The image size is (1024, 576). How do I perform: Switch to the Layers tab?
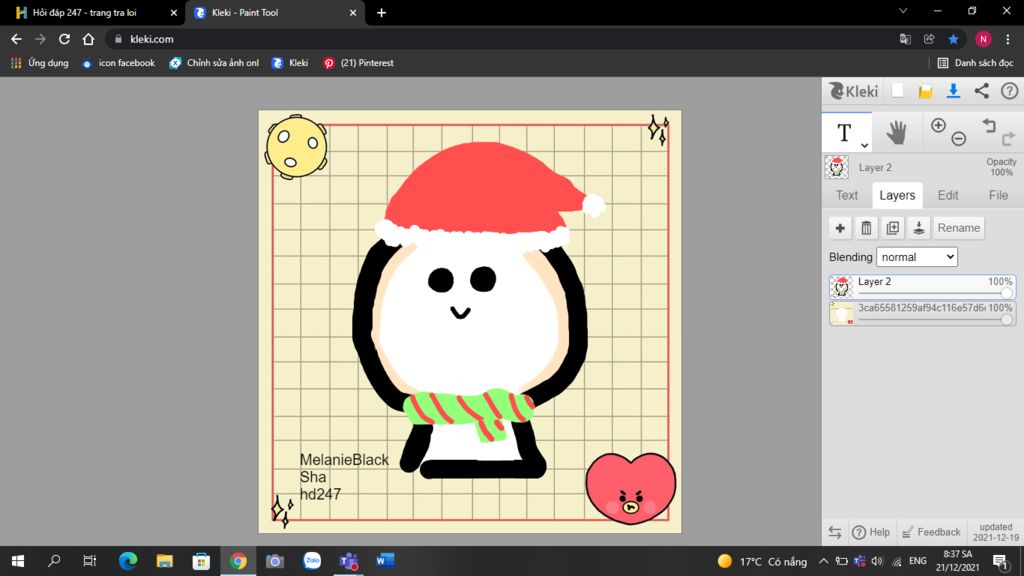click(x=897, y=195)
